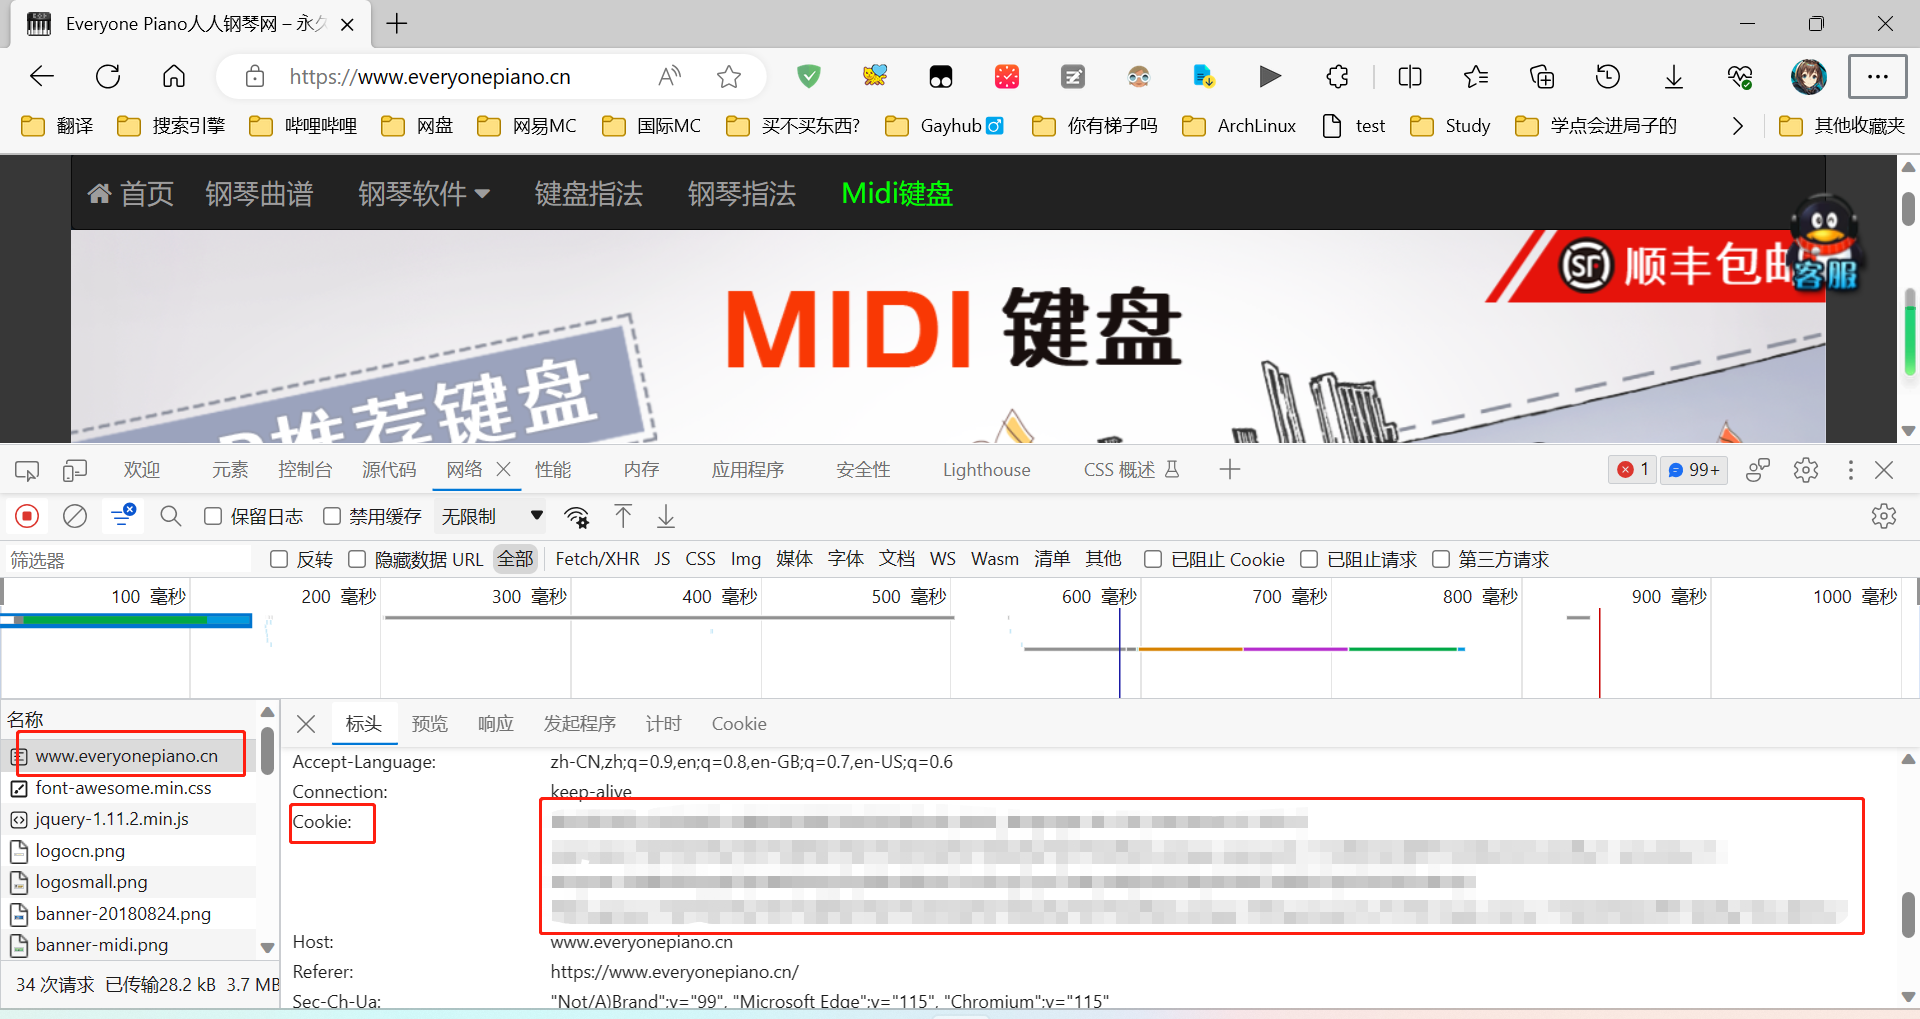The image size is (1920, 1019).
Task: Open the 响应 request tab
Action: pos(496,724)
